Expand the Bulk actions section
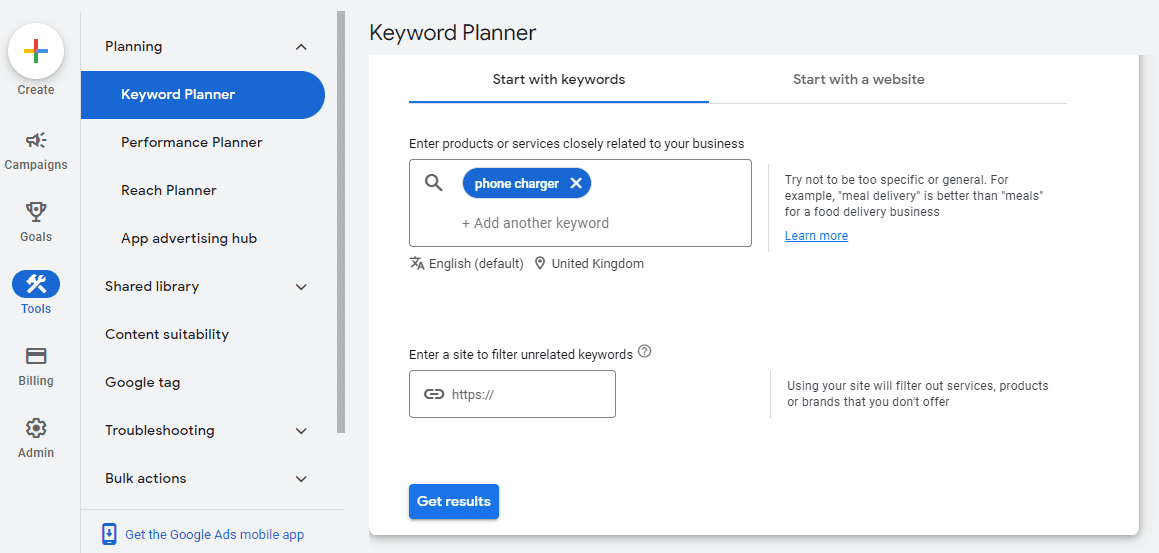 tap(301, 478)
